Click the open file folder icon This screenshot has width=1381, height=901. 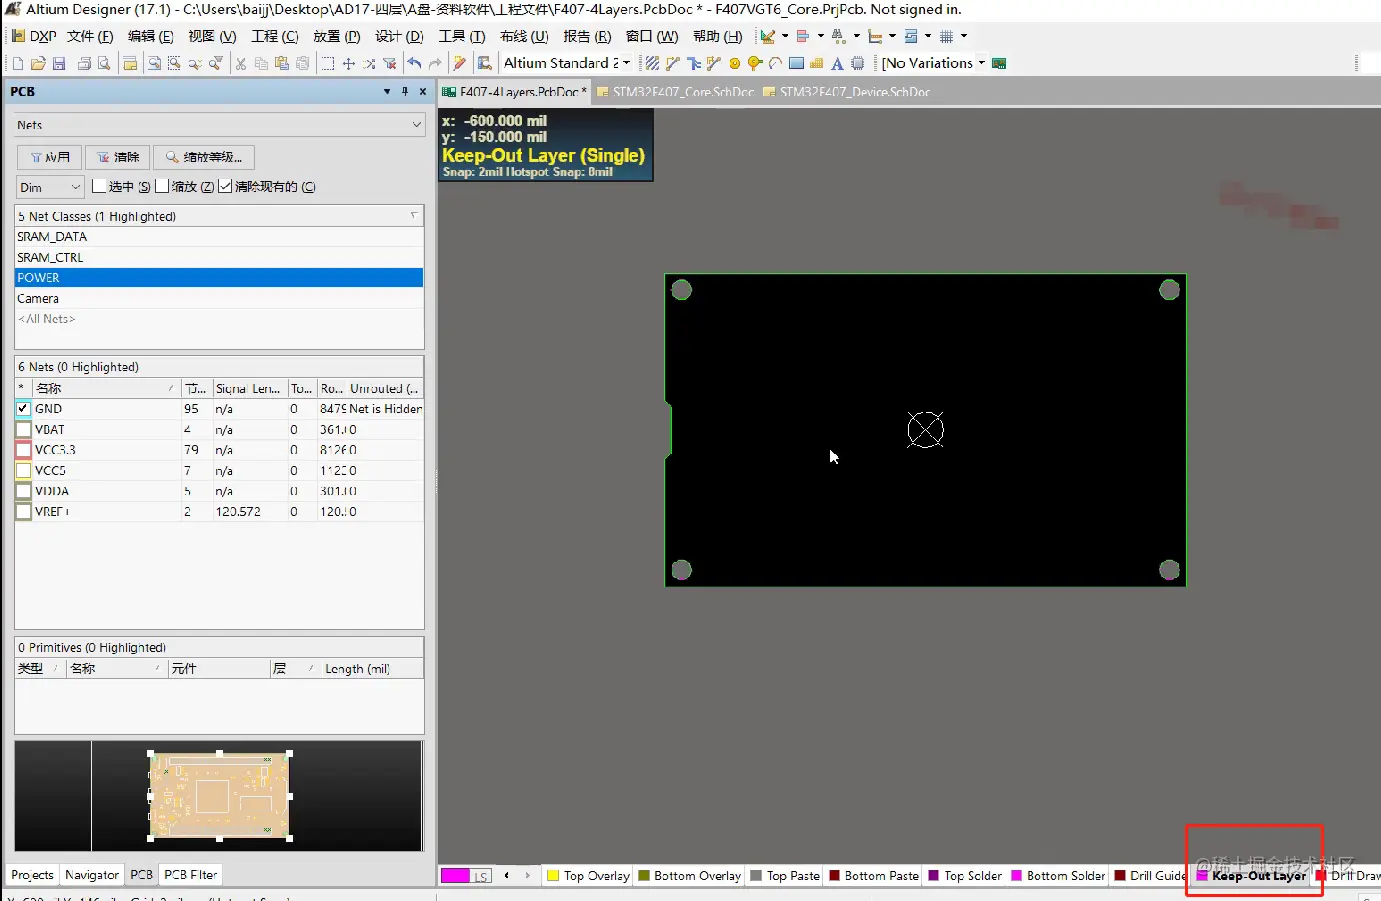[x=38, y=63]
